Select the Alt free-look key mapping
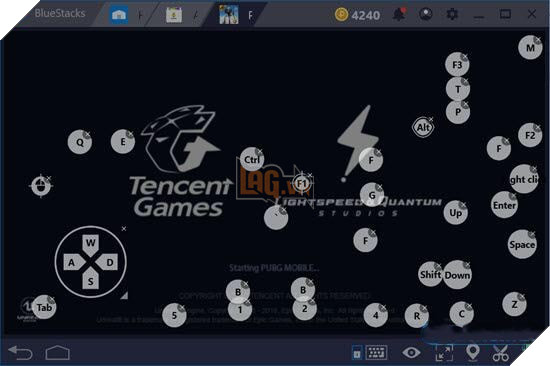 tap(423, 127)
